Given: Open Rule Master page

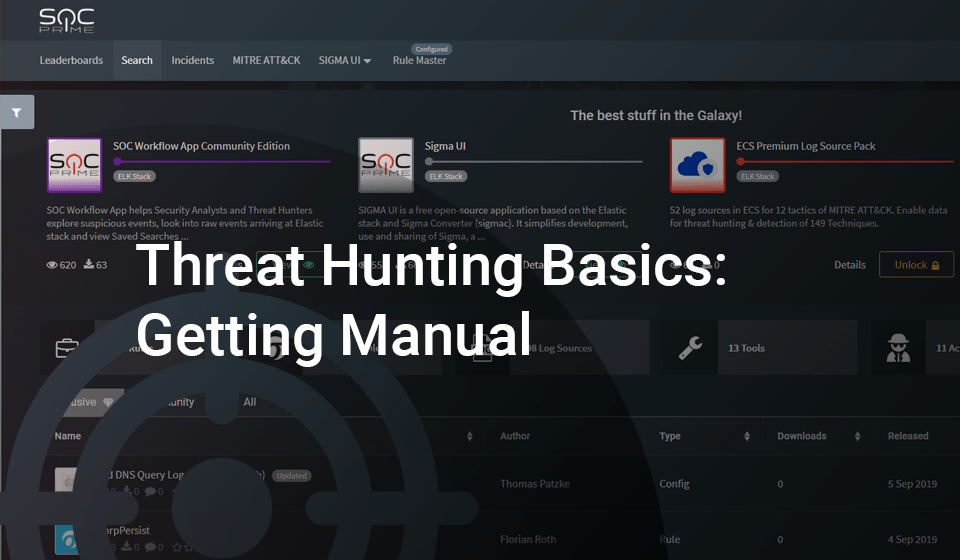Looking at the screenshot, I should (419, 60).
